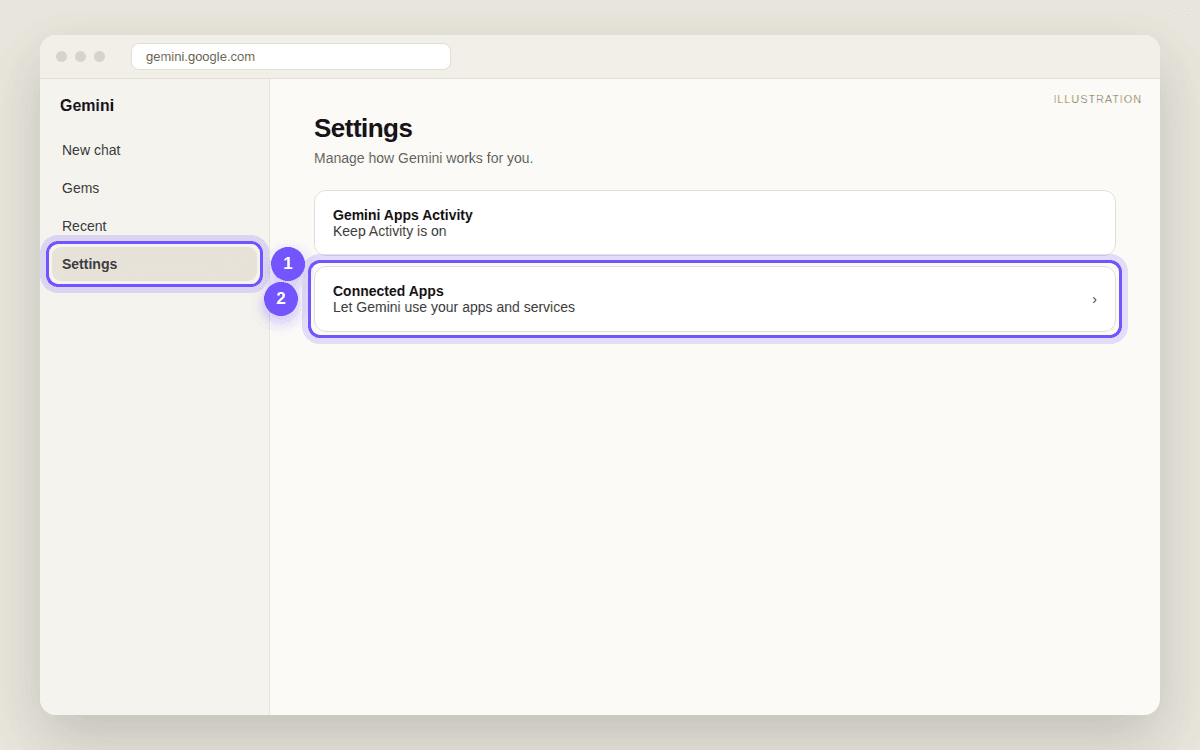1200x750 pixels.
Task: Click the large Settings page heading
Action: [363, 128]
